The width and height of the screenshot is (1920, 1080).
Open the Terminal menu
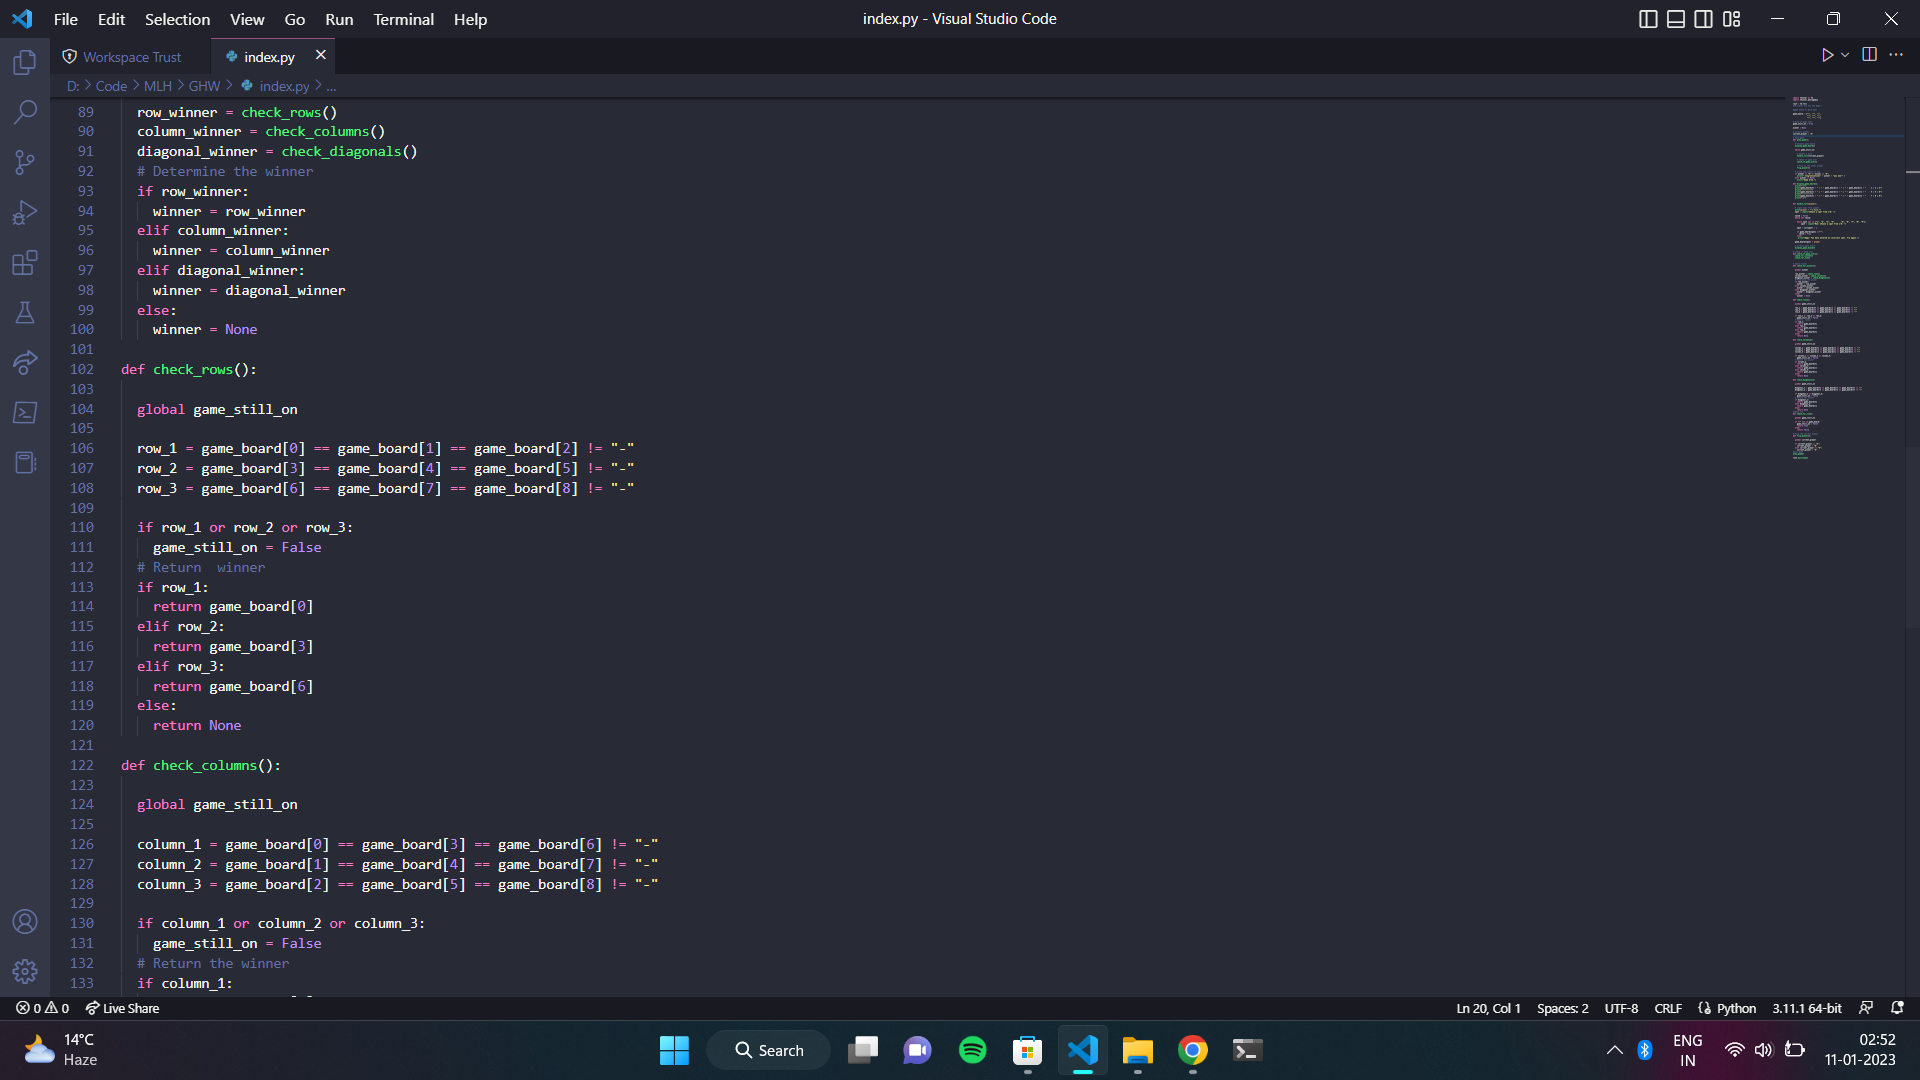tap(403, 19)
